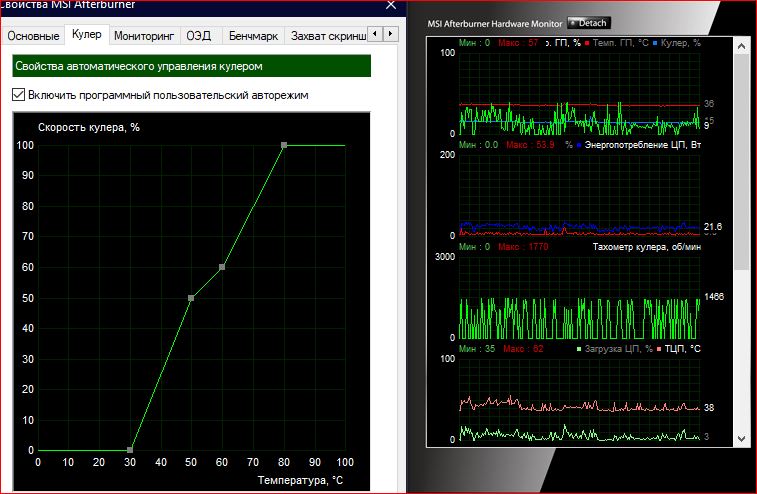Screen dimensions: 757x494
Task: Click the Загрузка ЦП, % graph label
Action: 618,349
